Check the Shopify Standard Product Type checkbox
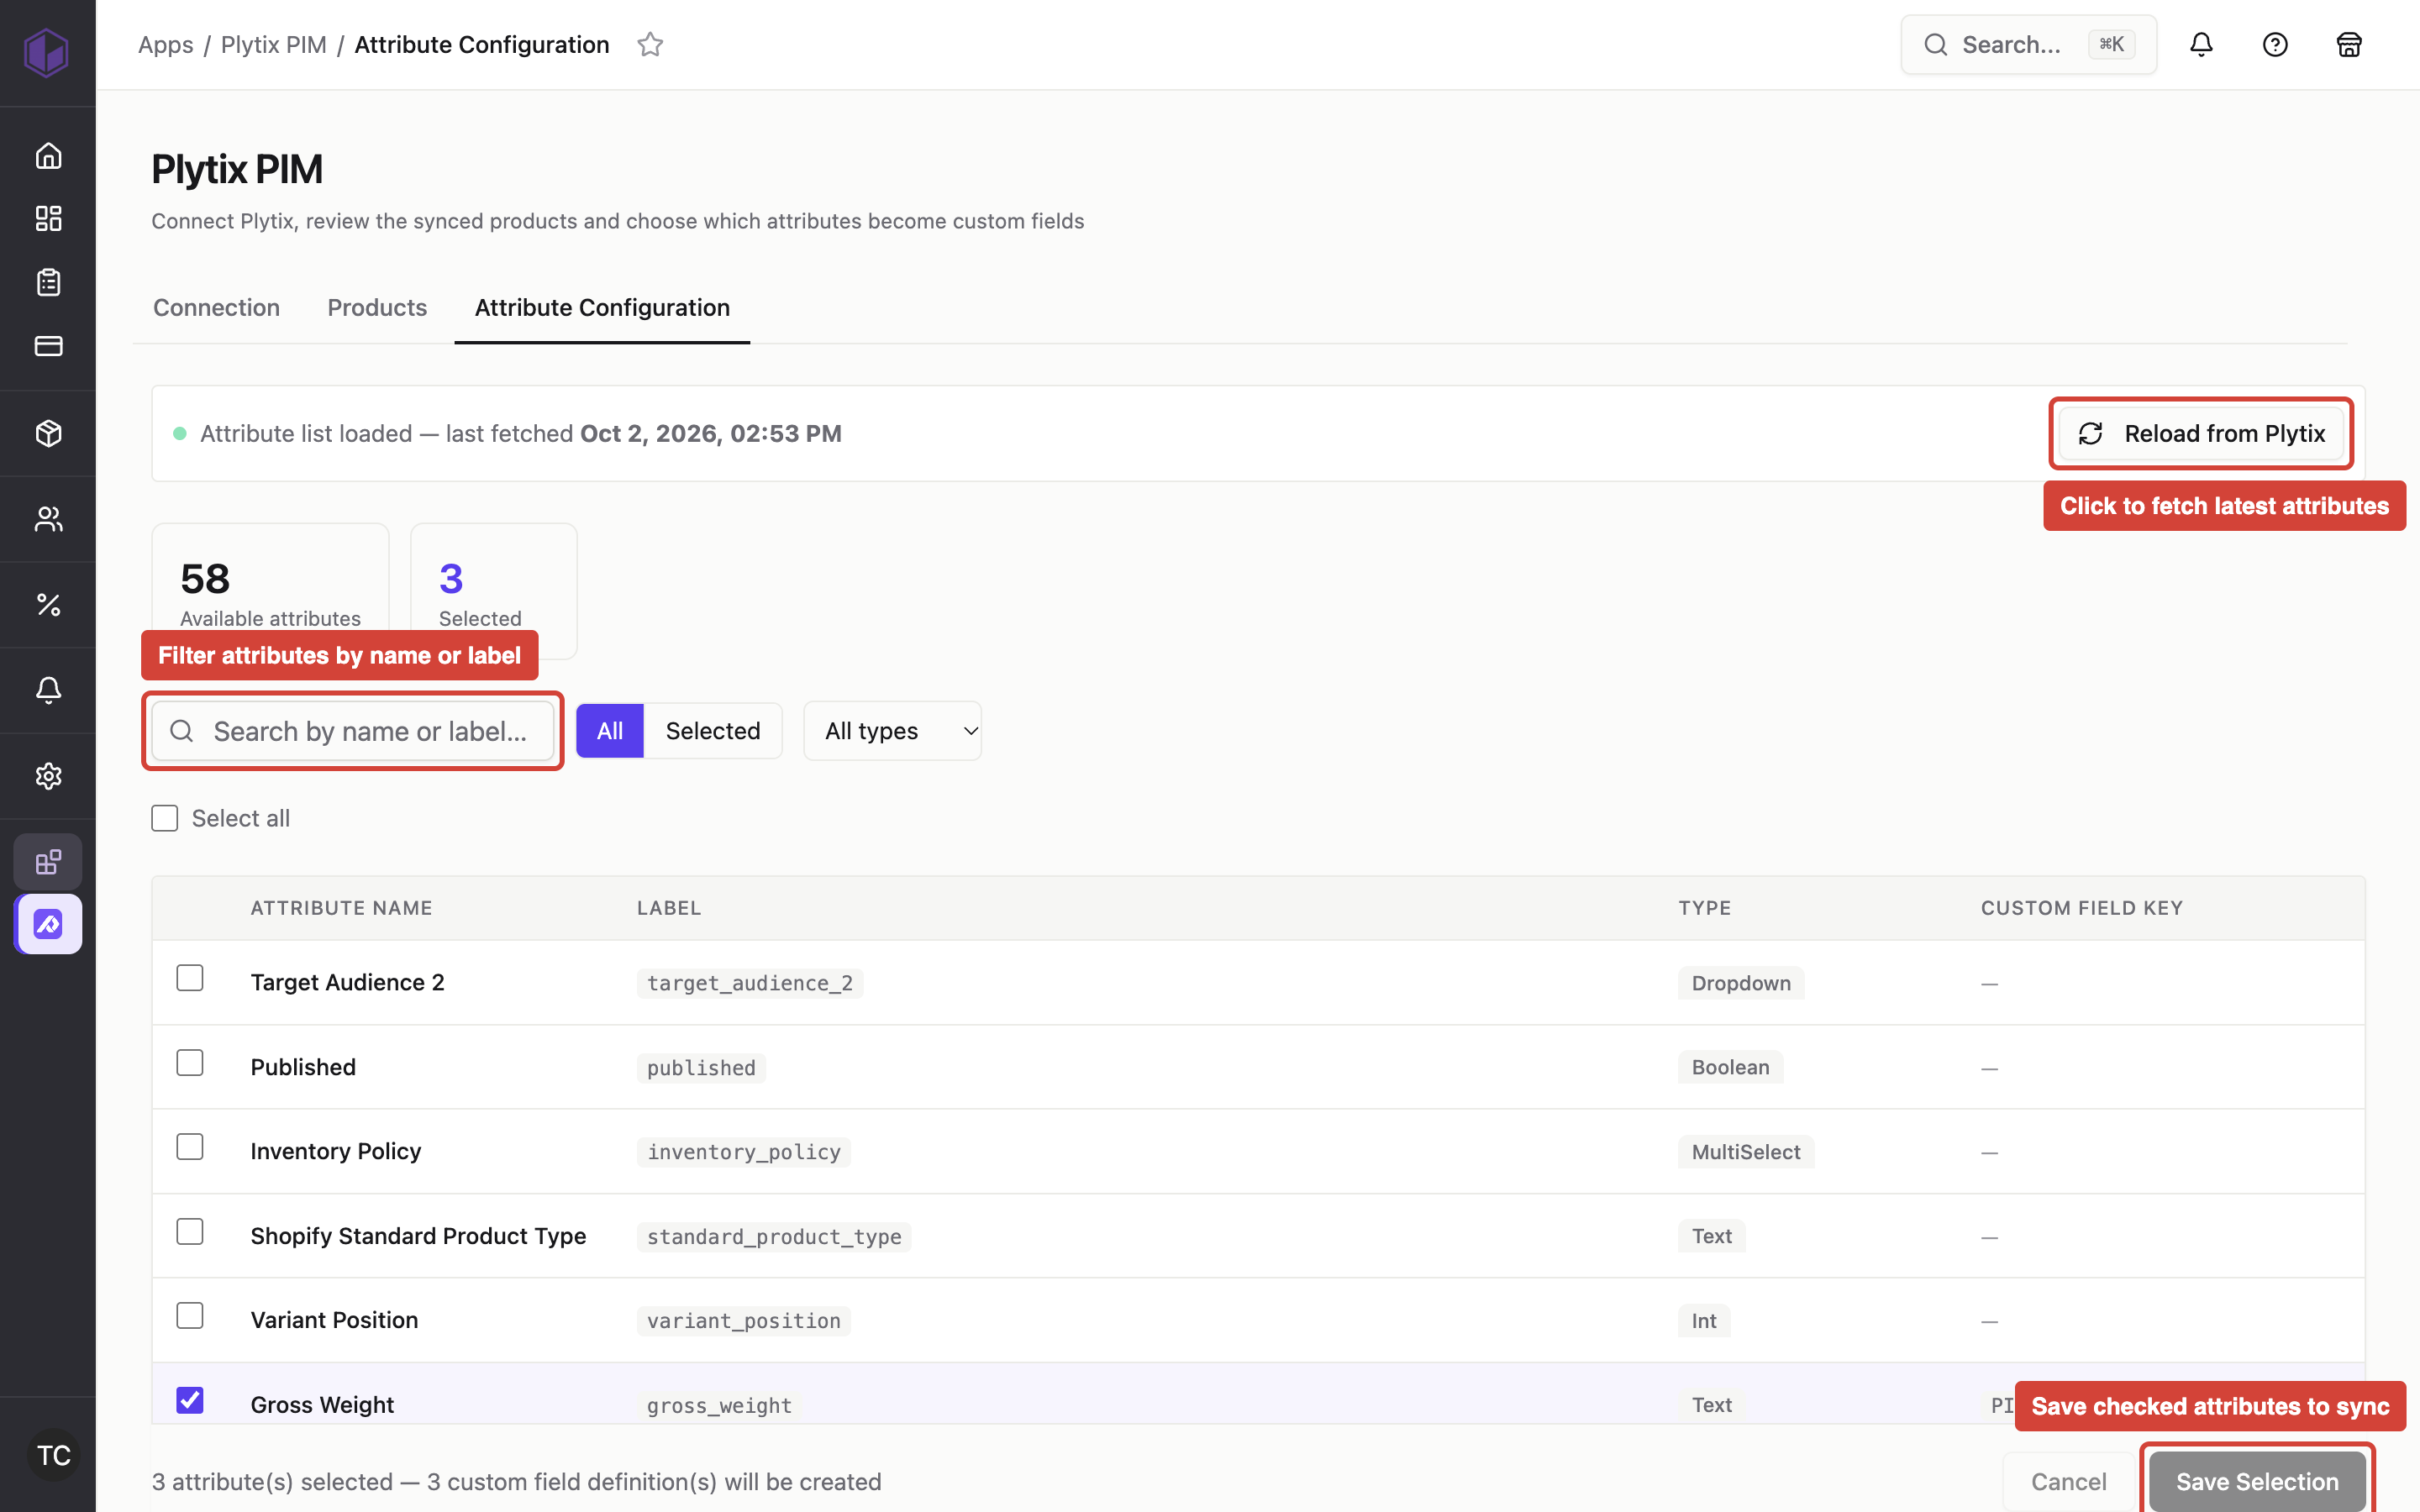 tap(190, 1231)
